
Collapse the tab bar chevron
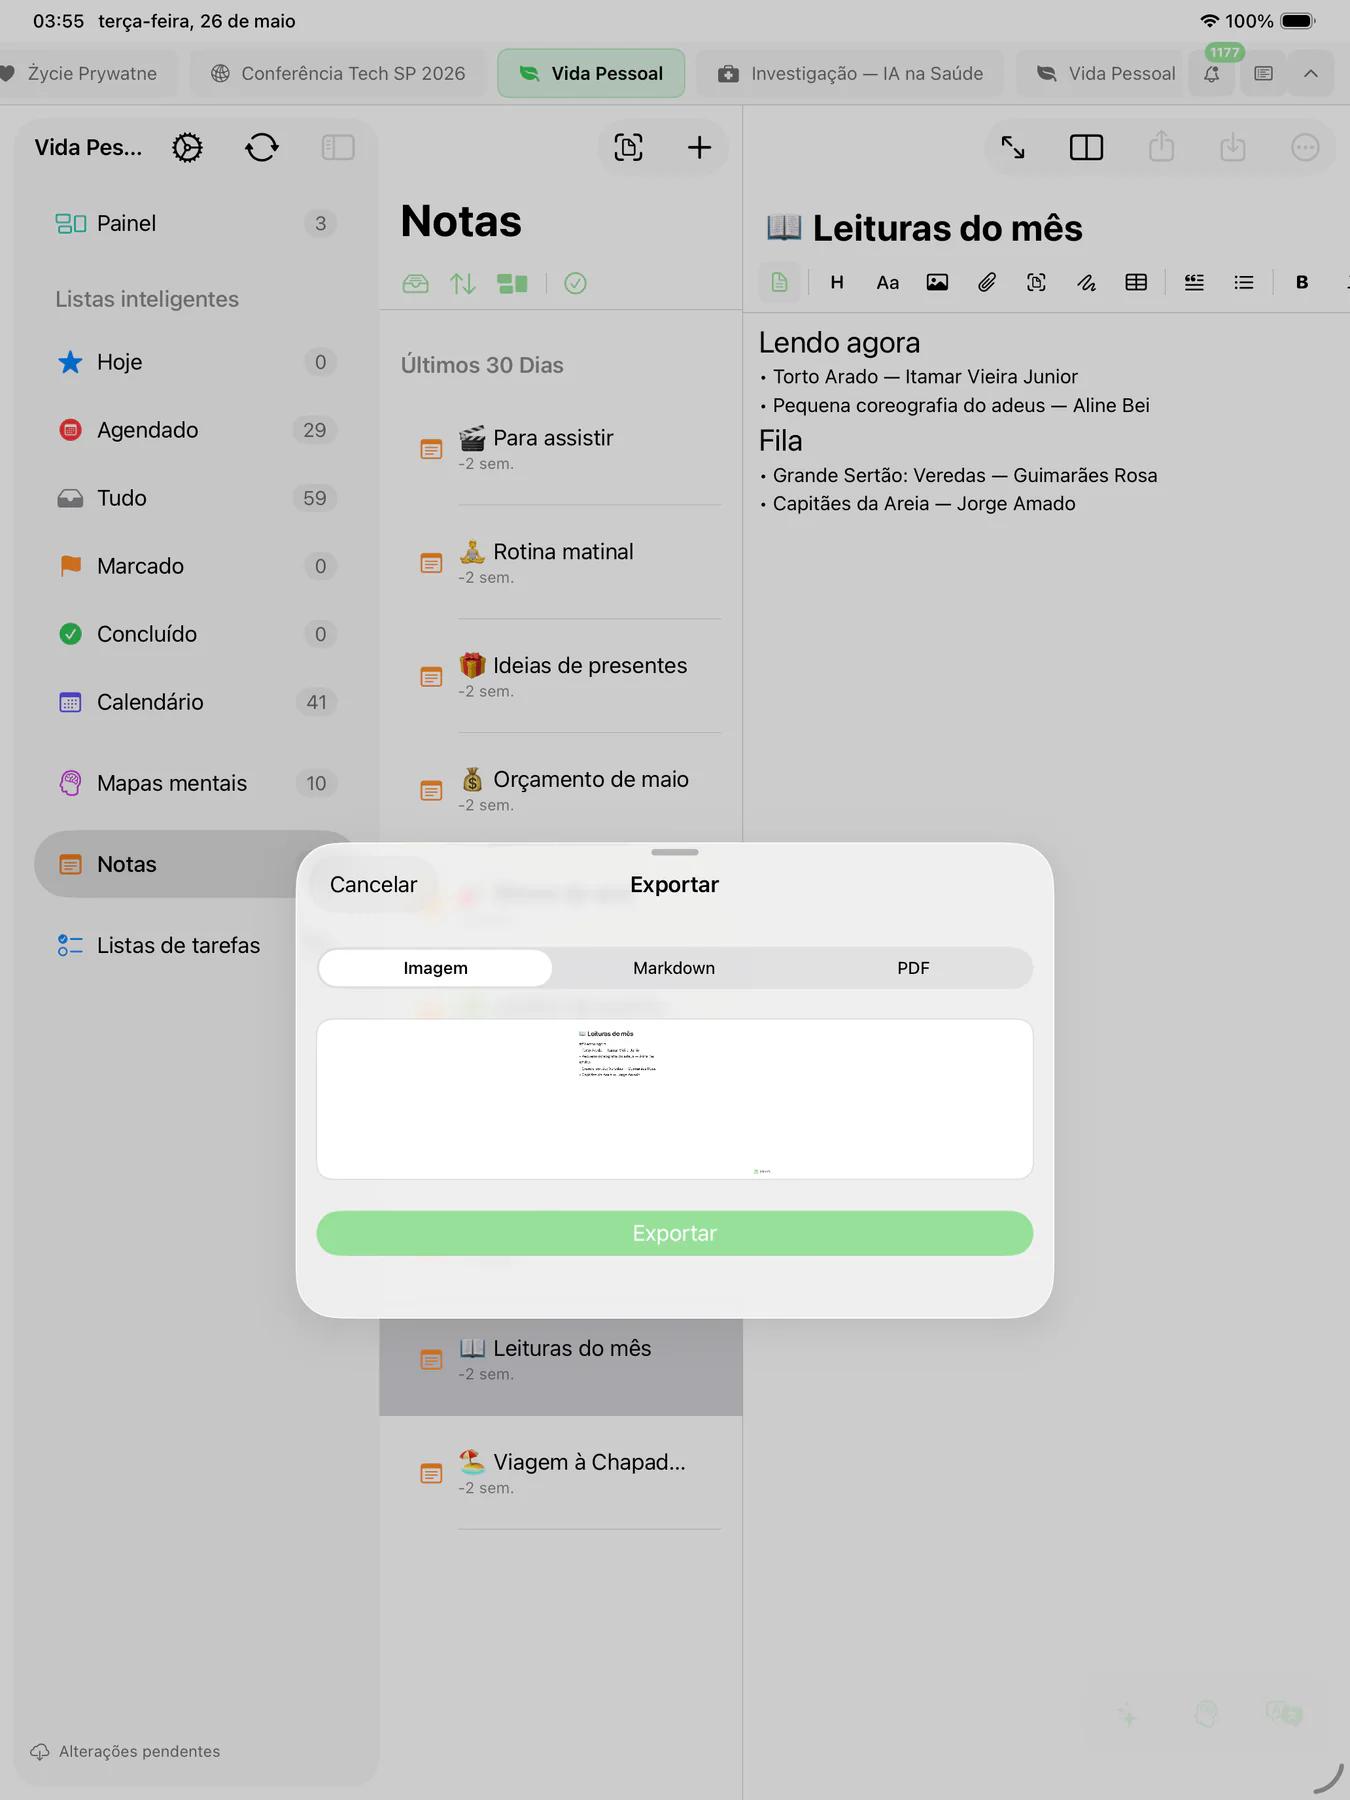point(1311,73)
